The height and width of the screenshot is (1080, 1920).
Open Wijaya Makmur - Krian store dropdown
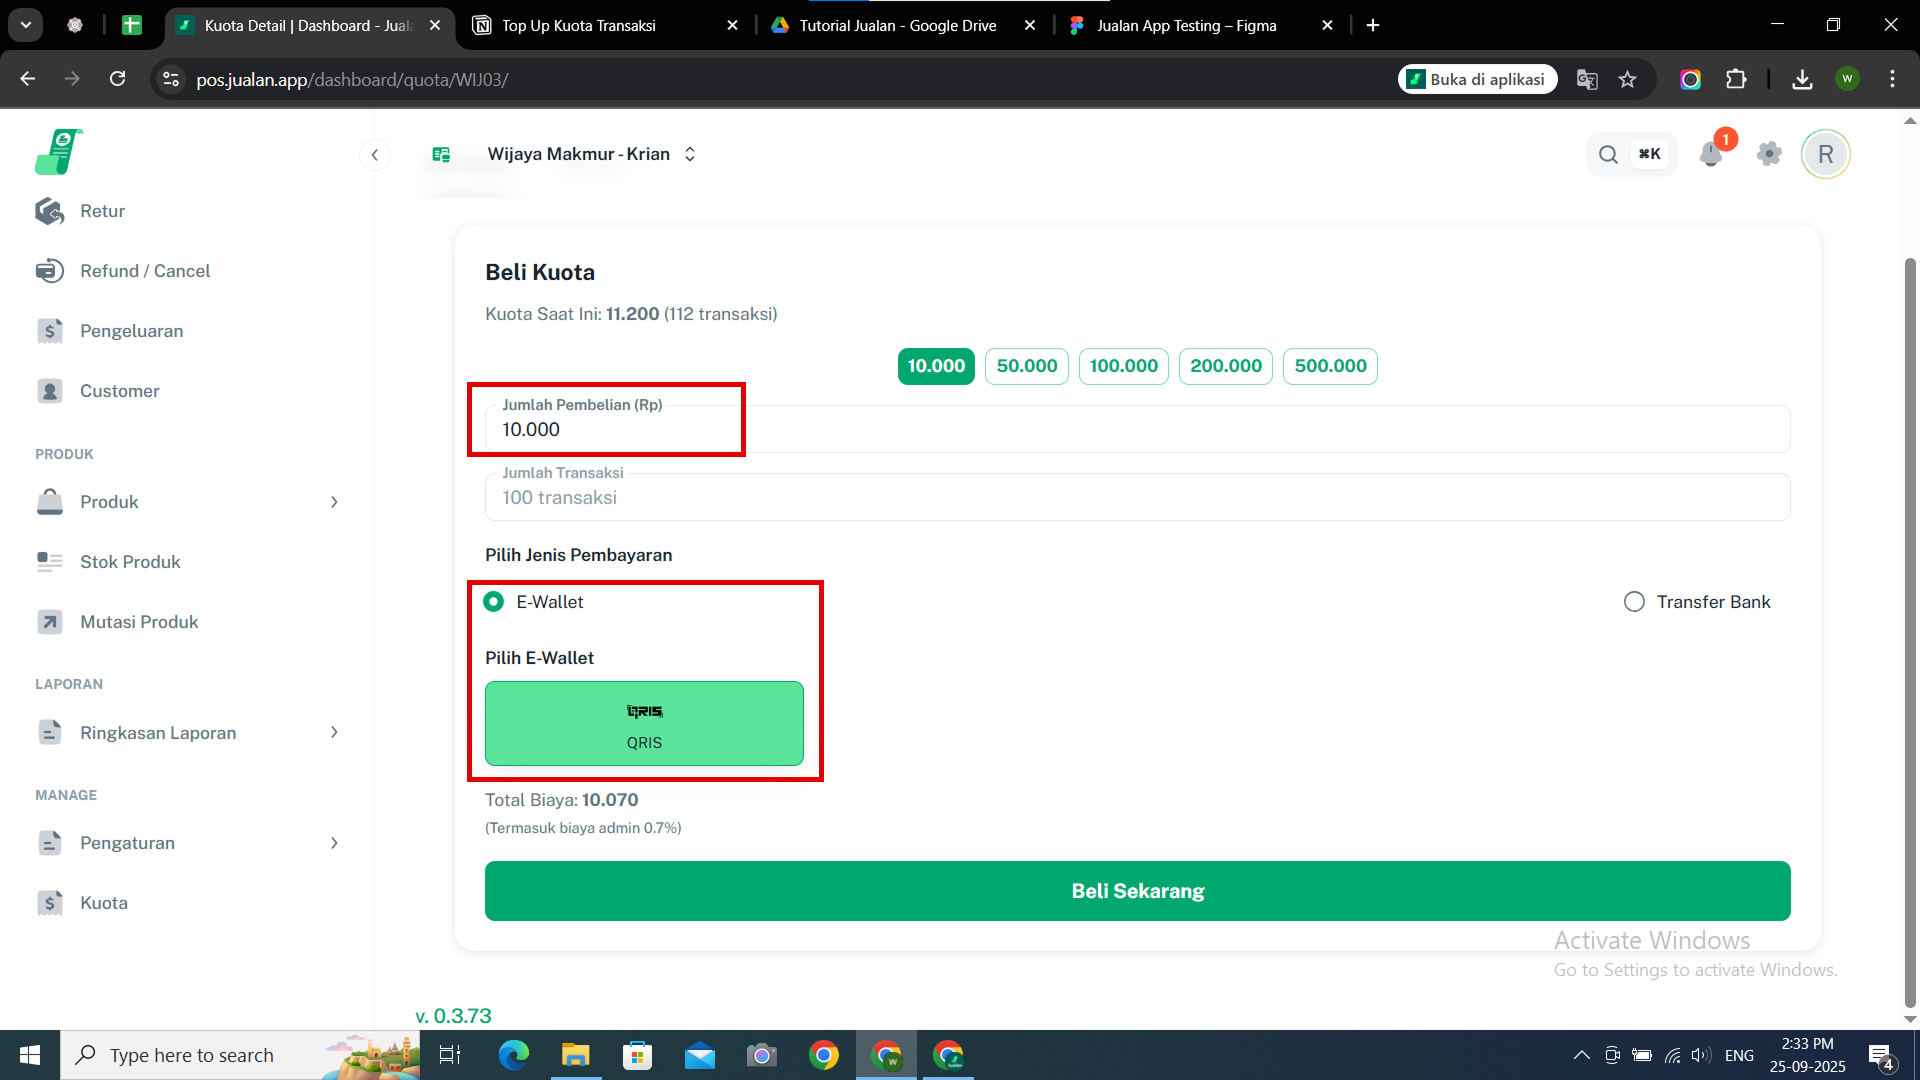[x=590, y=154]
